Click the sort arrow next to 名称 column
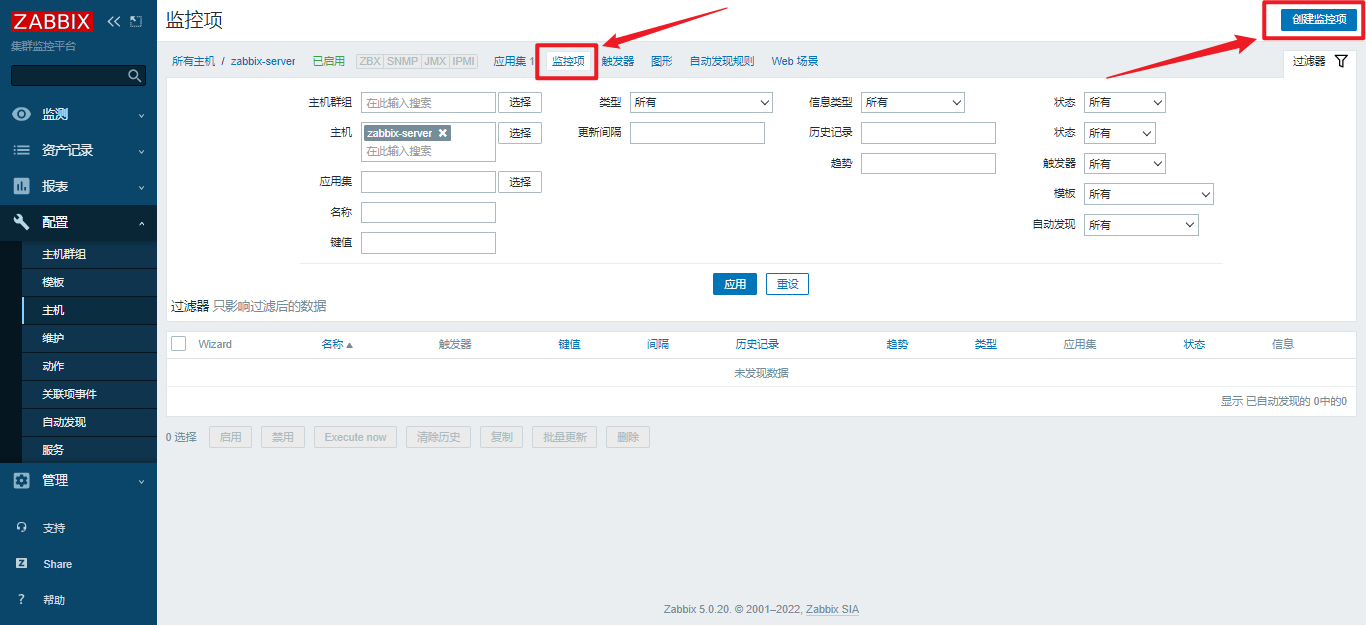 click(x=349, y=345)
